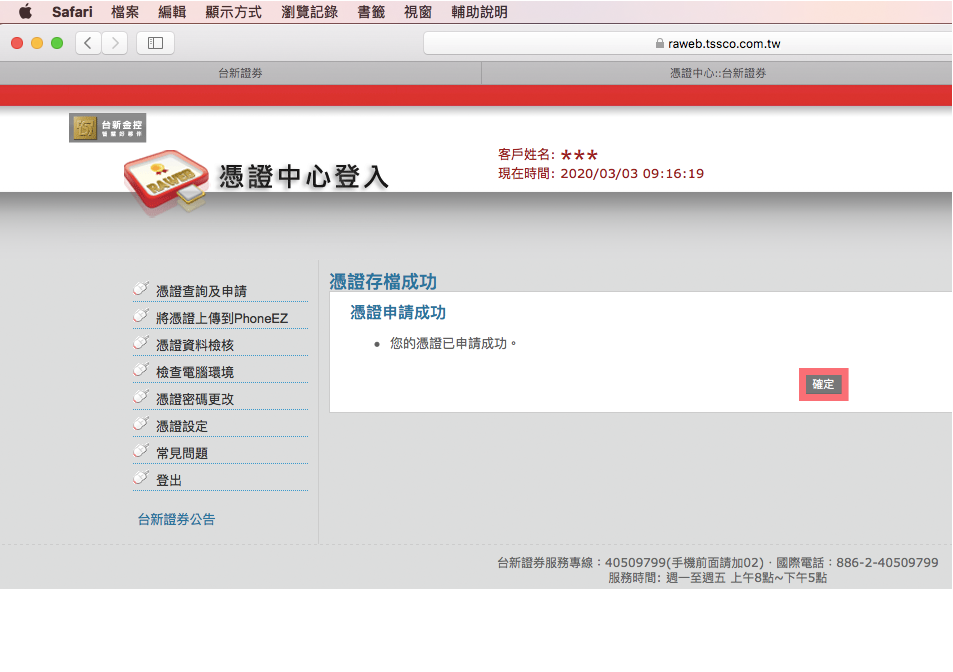
Task: Open the 編輯 menu
Action: 172,12
